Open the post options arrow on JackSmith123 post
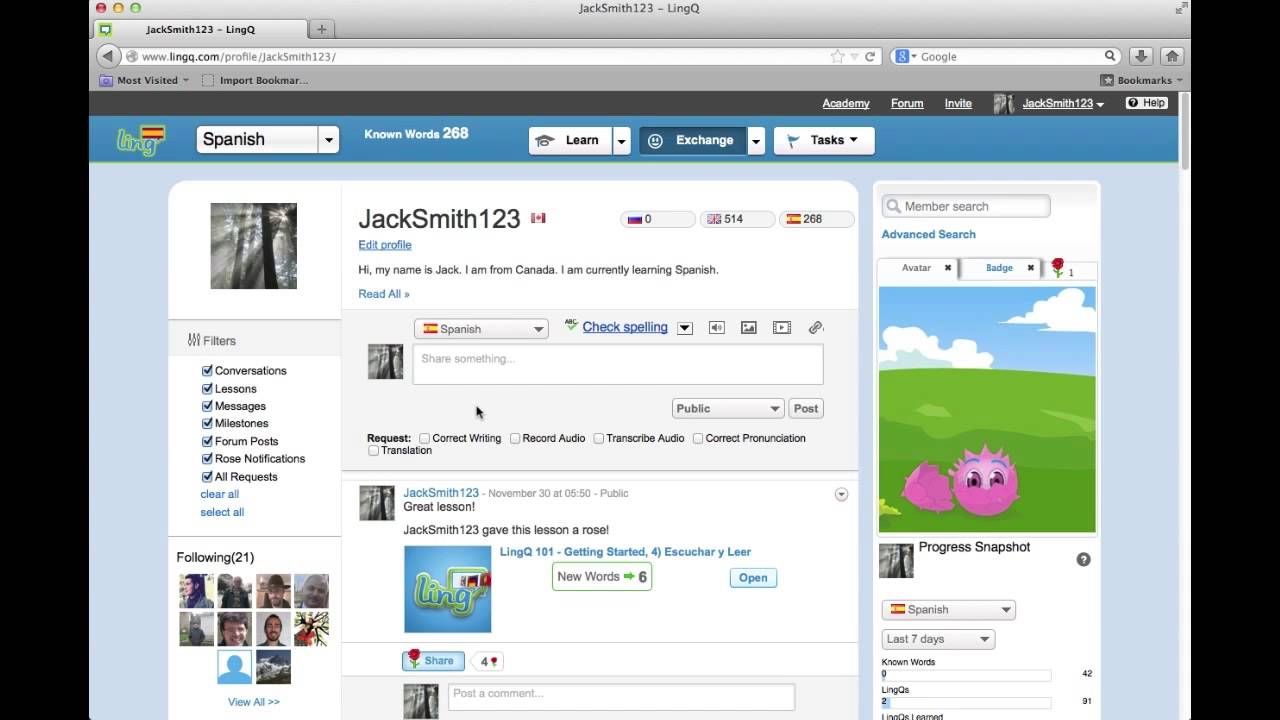Viewport: 1280px width, 720px height. click(x=841, y=494)
